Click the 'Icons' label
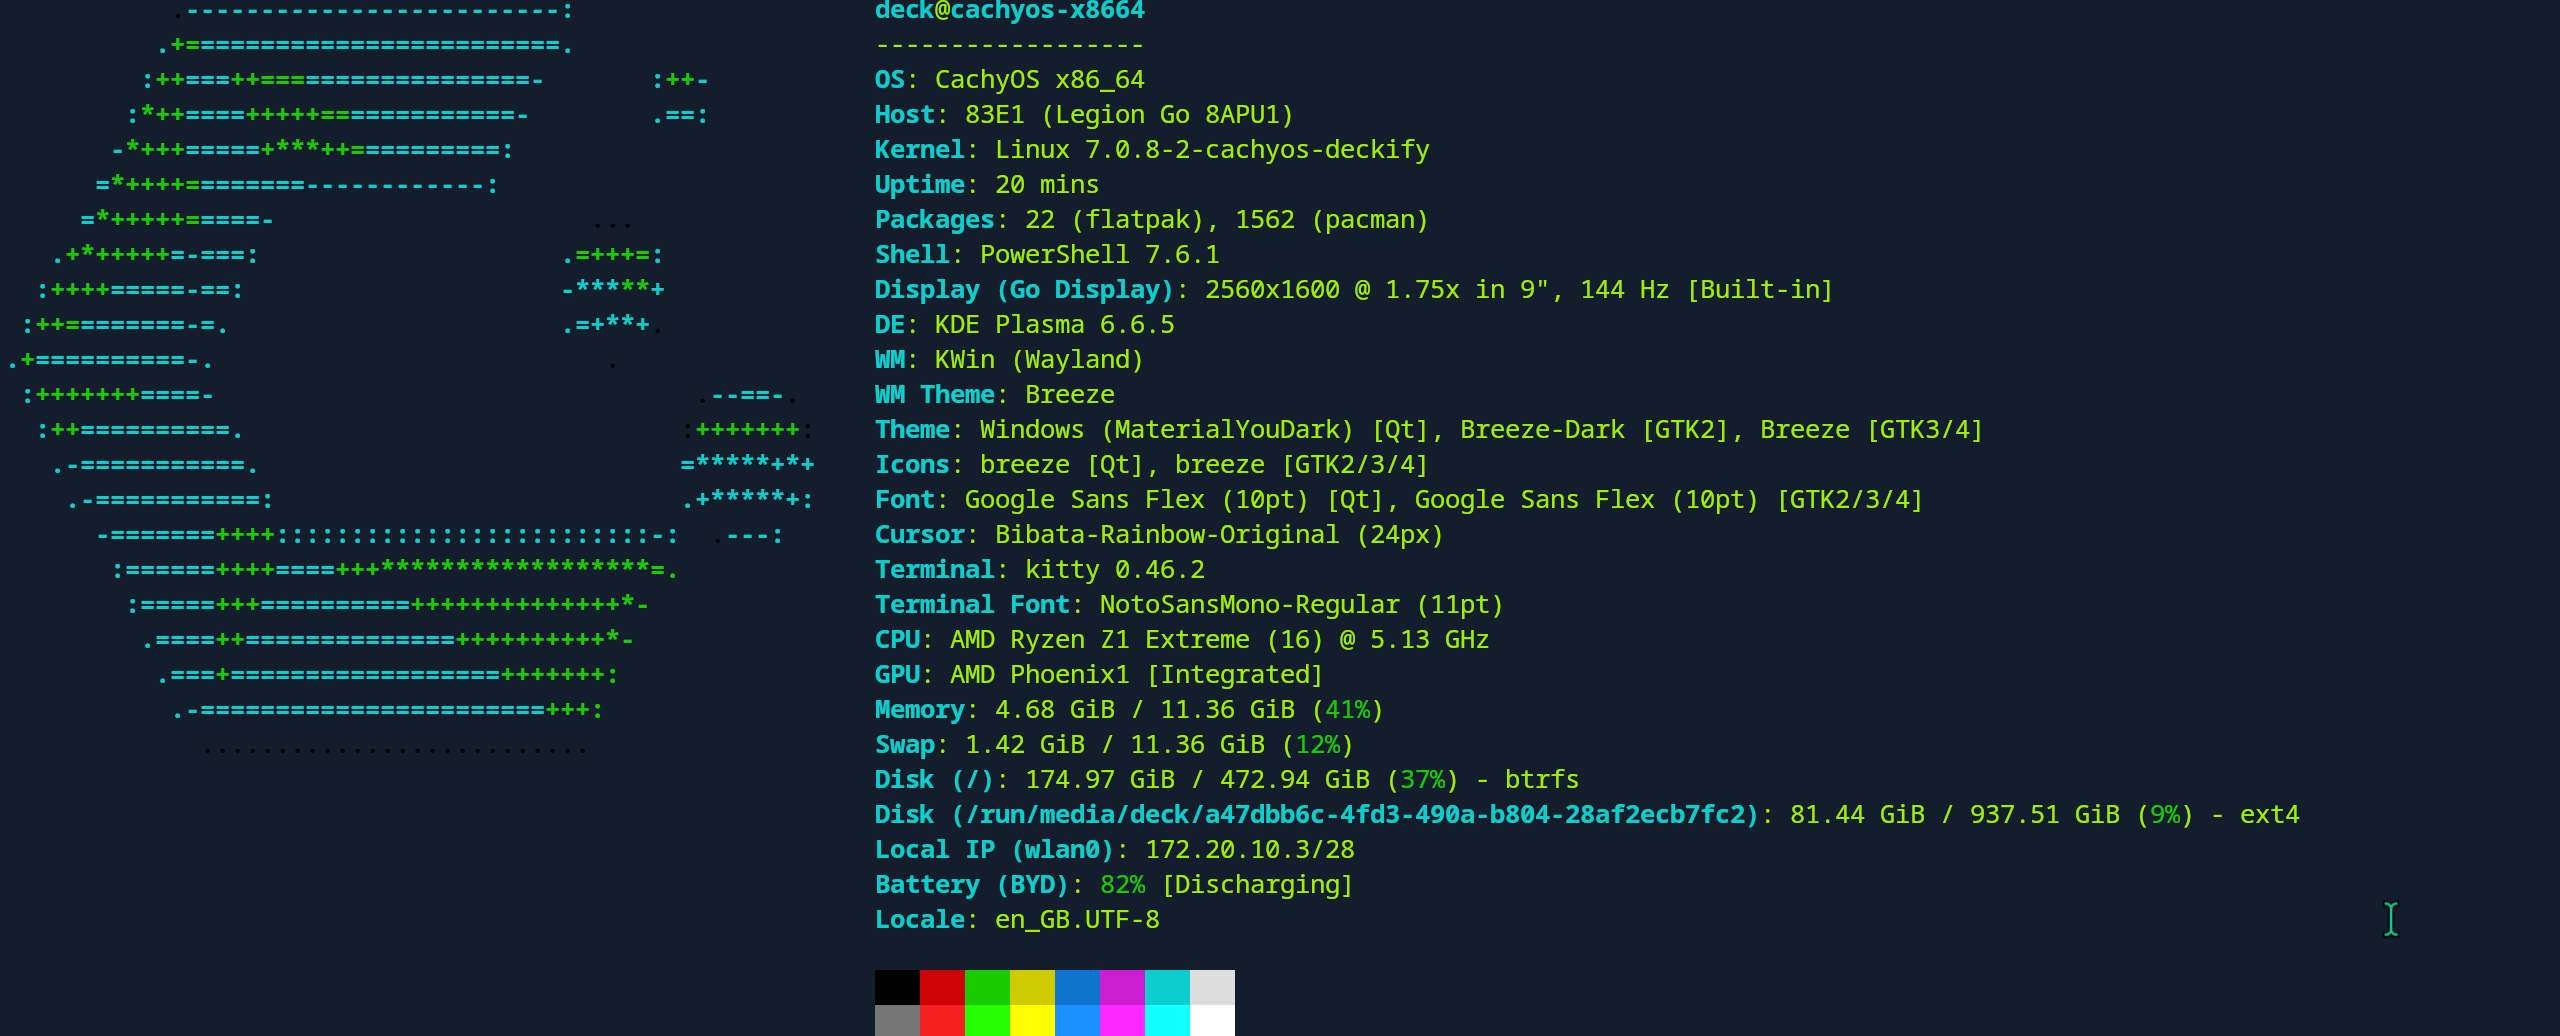 [x=911, y=465]
